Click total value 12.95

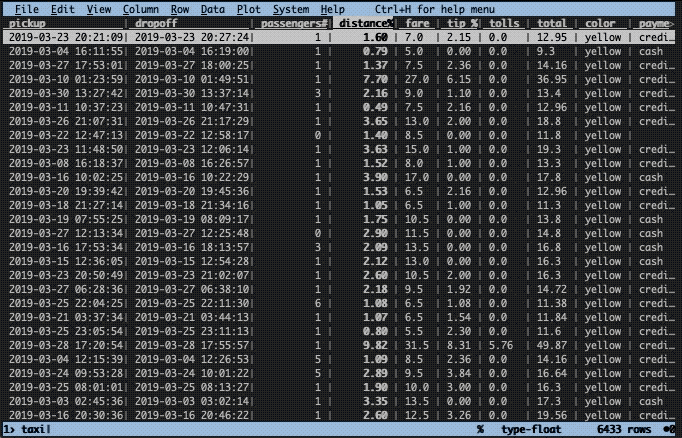(x=552, y=37)
